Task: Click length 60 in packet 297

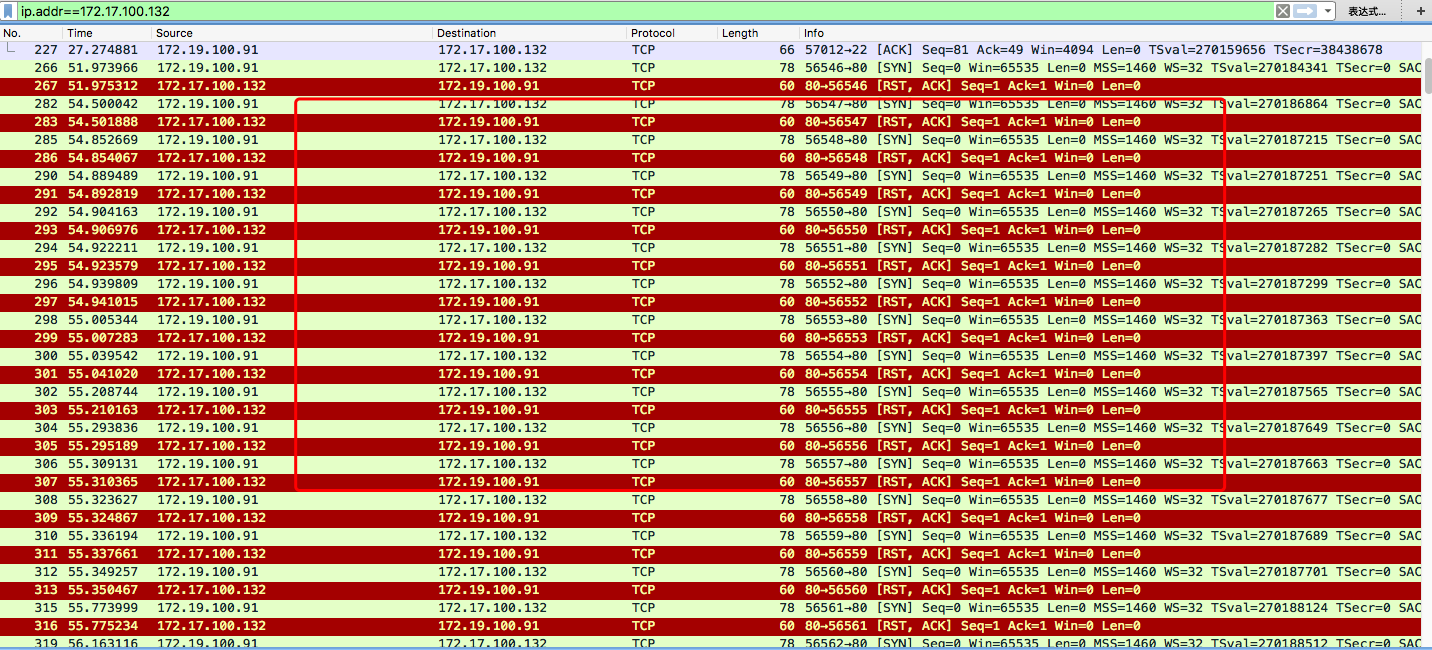Action: click(x=787, y=301)
